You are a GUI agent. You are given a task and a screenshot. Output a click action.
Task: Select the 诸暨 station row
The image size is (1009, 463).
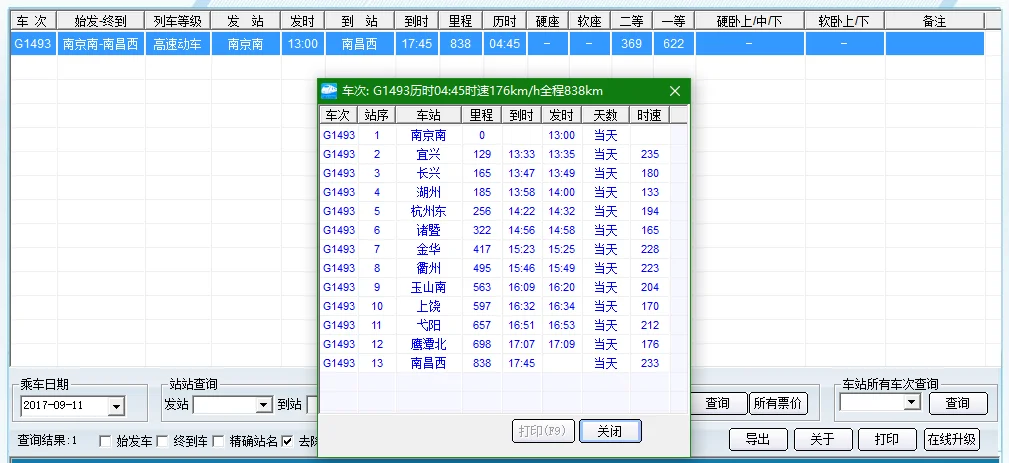coord(495,230)
